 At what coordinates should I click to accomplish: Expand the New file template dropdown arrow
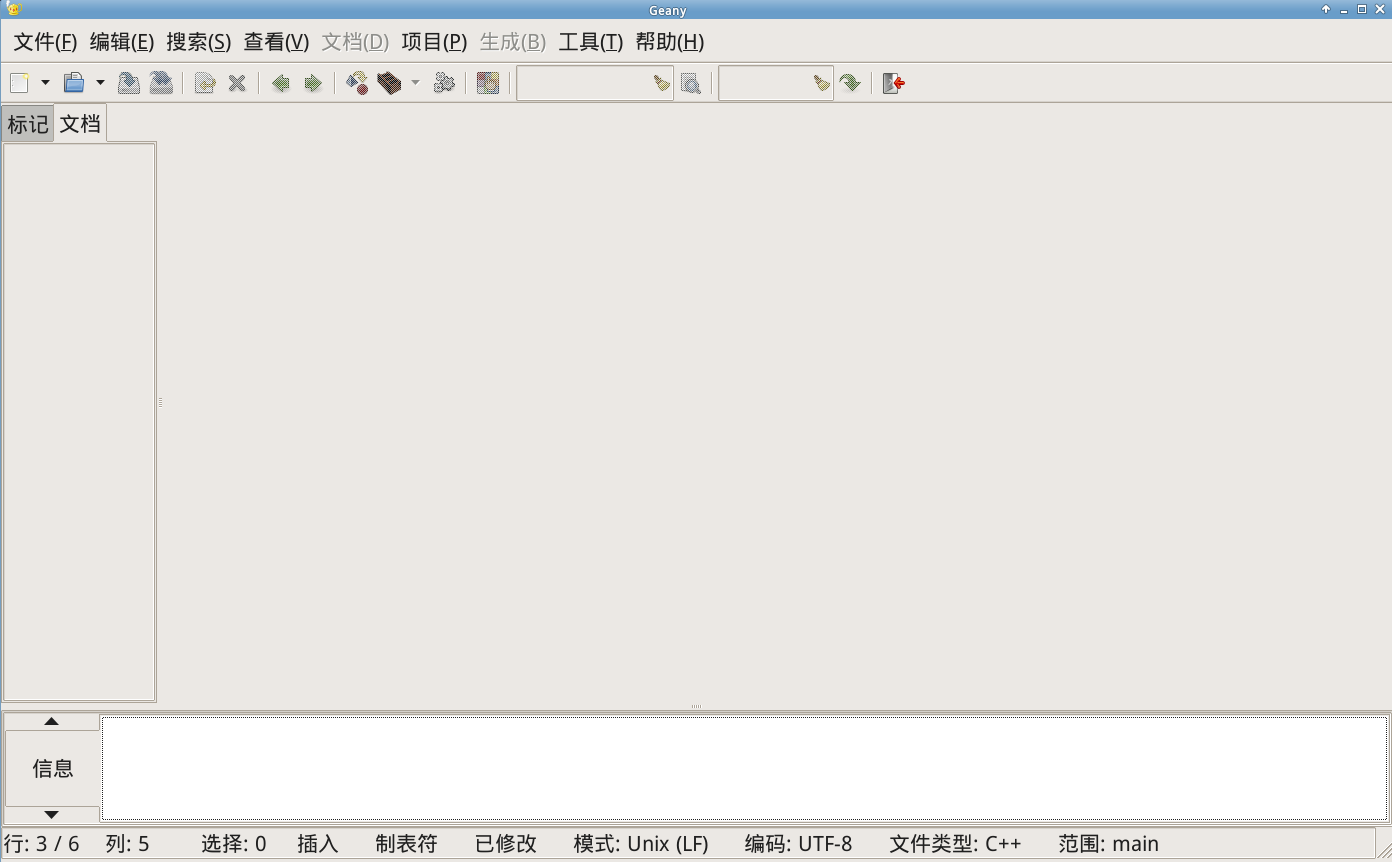45,83
